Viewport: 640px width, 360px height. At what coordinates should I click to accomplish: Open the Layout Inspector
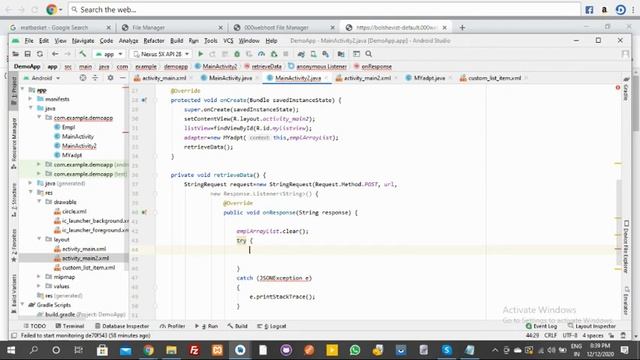pos(592,326)
